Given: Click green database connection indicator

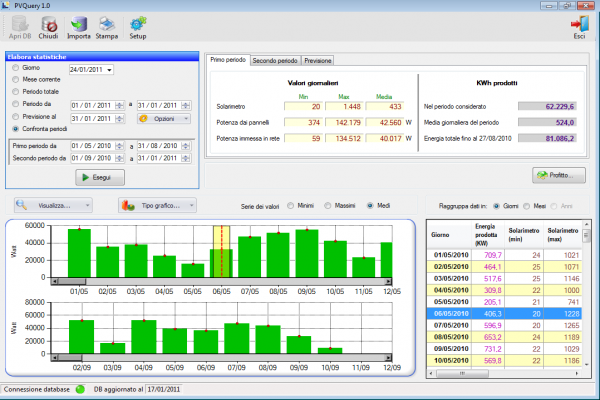Looking at the screenshot, I should (80, 390).
